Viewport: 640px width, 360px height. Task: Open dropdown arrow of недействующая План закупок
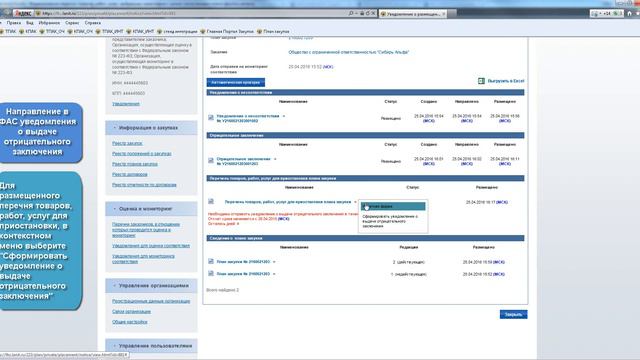(x=274, y=274)
